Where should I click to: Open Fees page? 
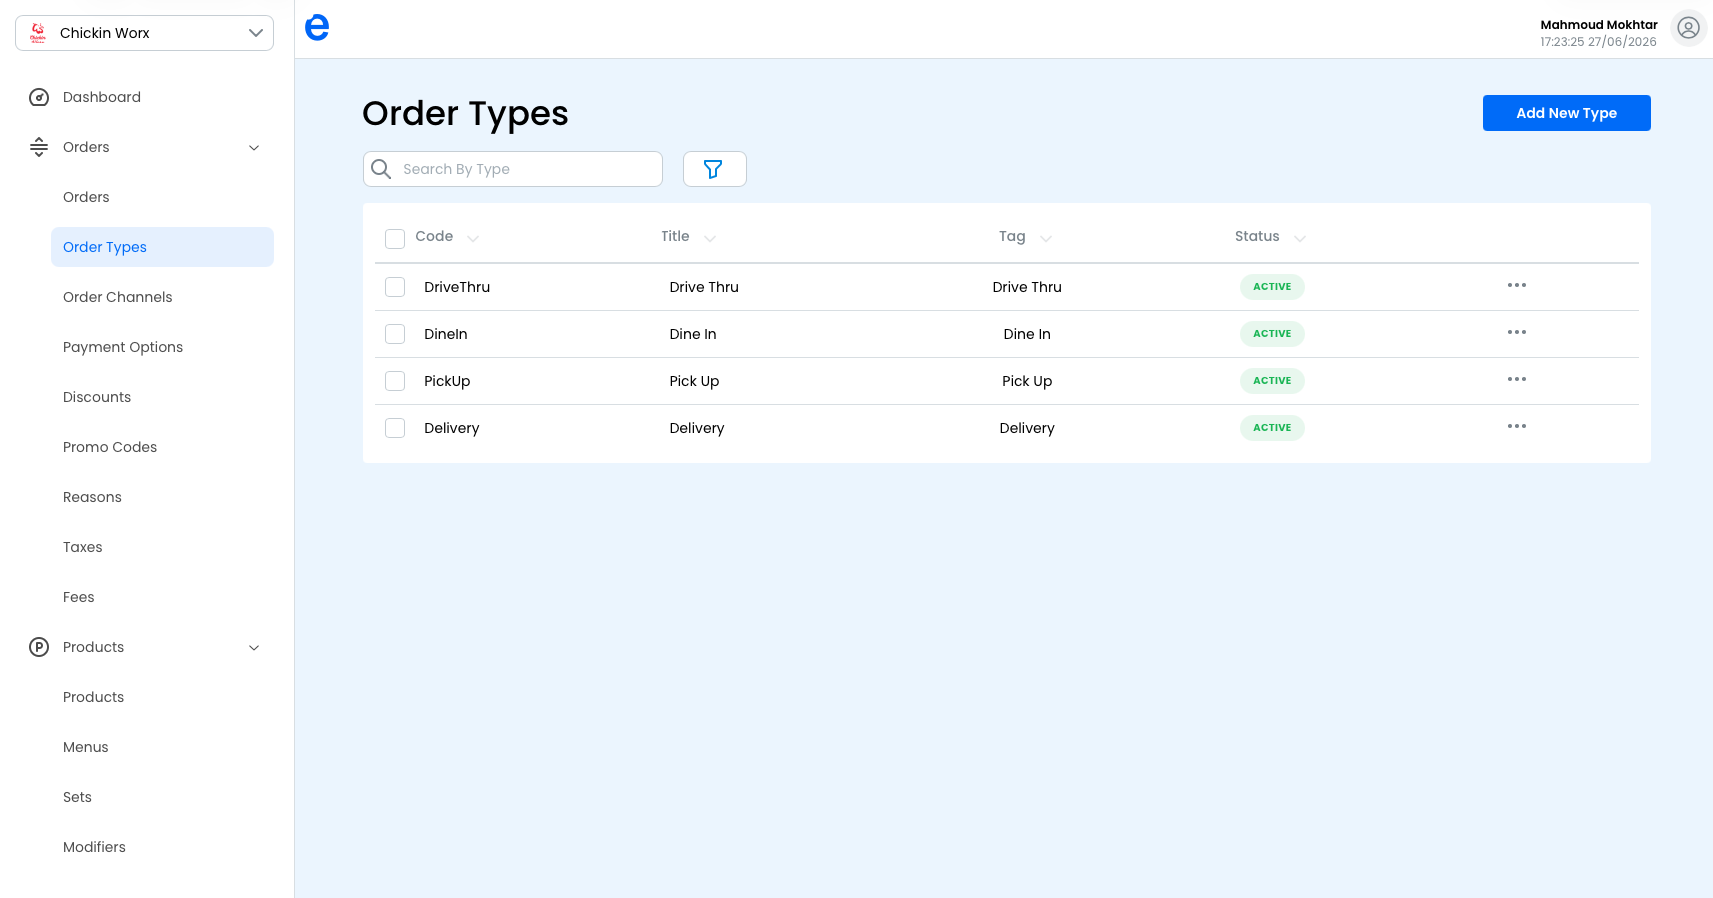click(79, 597)
